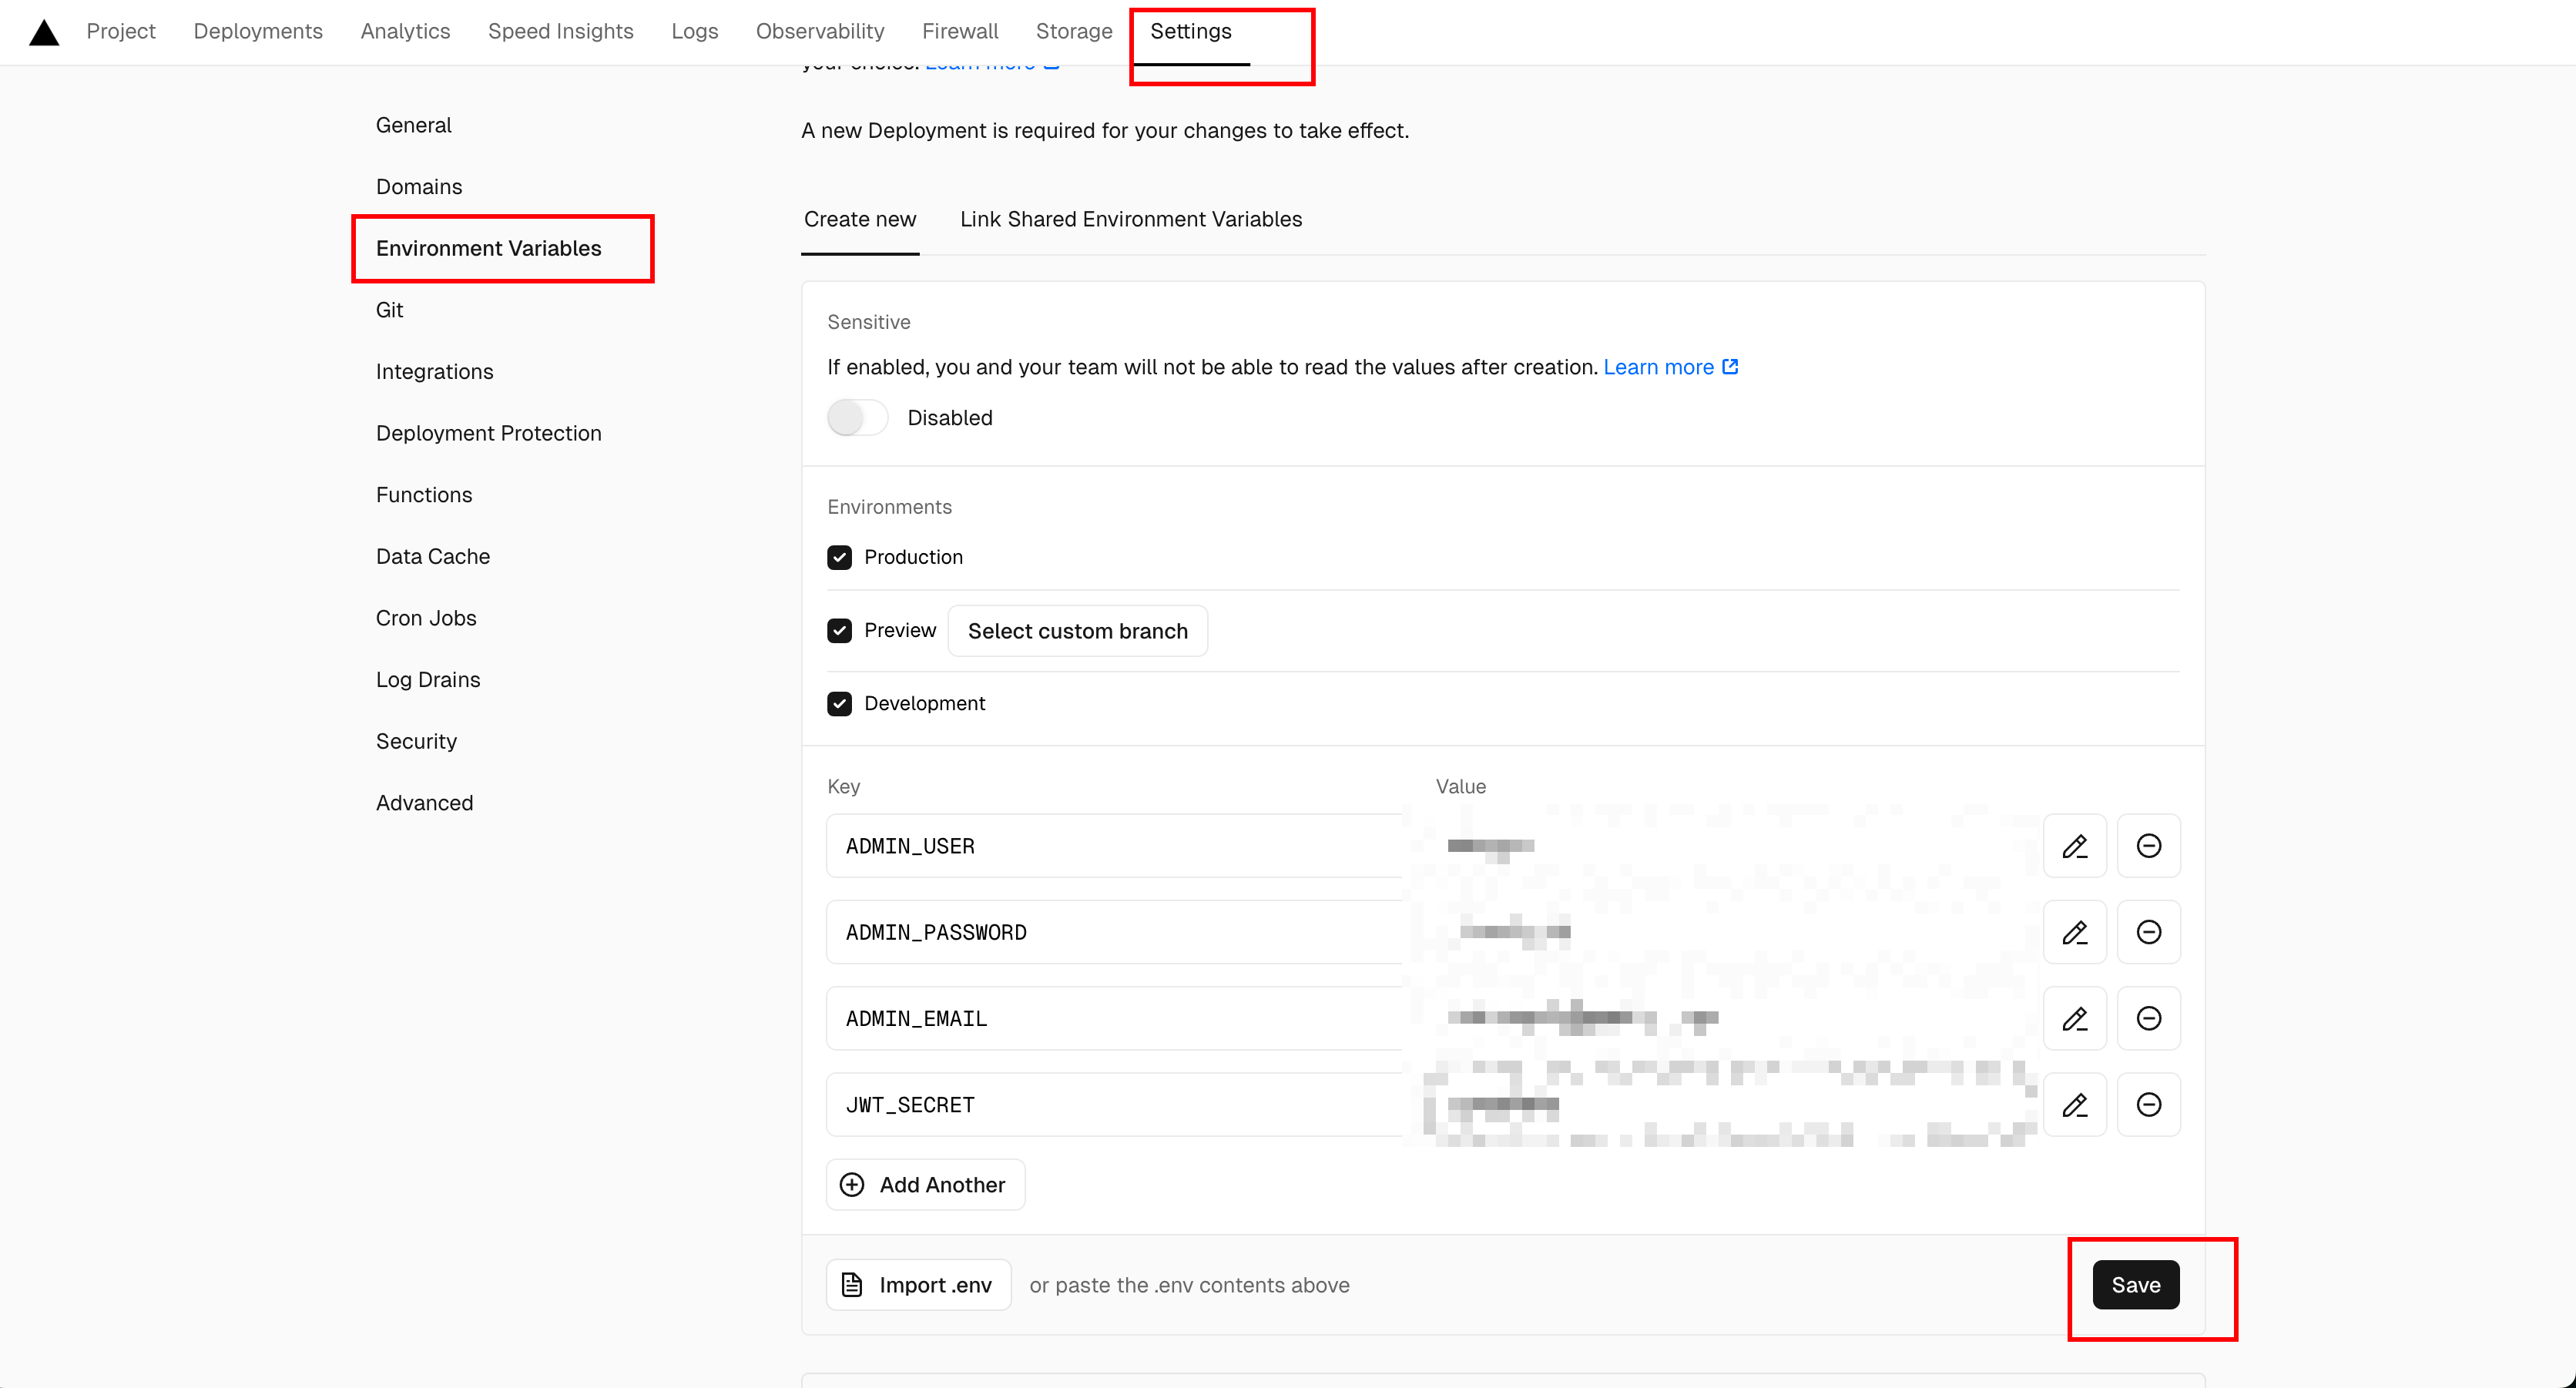Remove the ADMIN_PASSWORD variable row
This screenshot has width=2576, height=1388.
pyautogui.click(x=2148, y=932)
